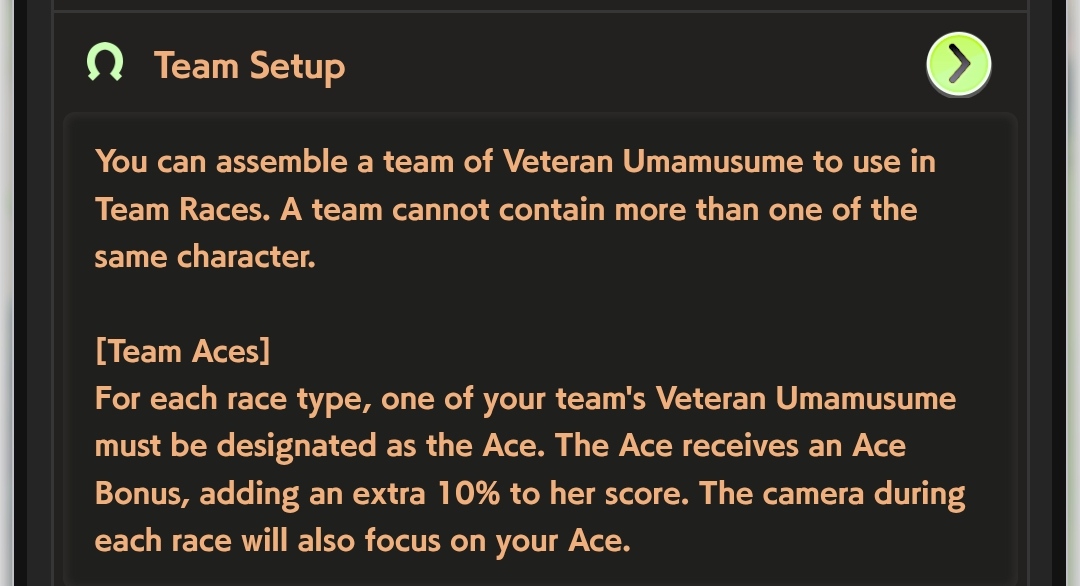Click the Team Setup heading text

[249, 66]
